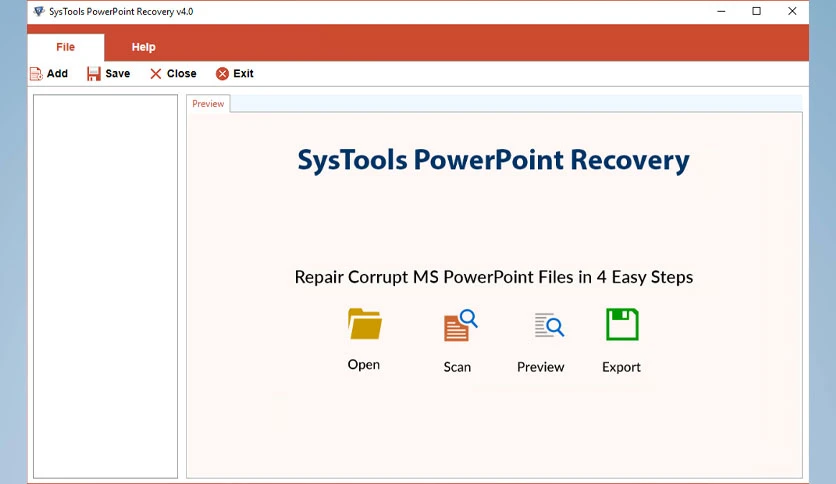Click the Scan document magnifier icon
The width and height of the screenshot is (836, 484).
pos(461,325)
